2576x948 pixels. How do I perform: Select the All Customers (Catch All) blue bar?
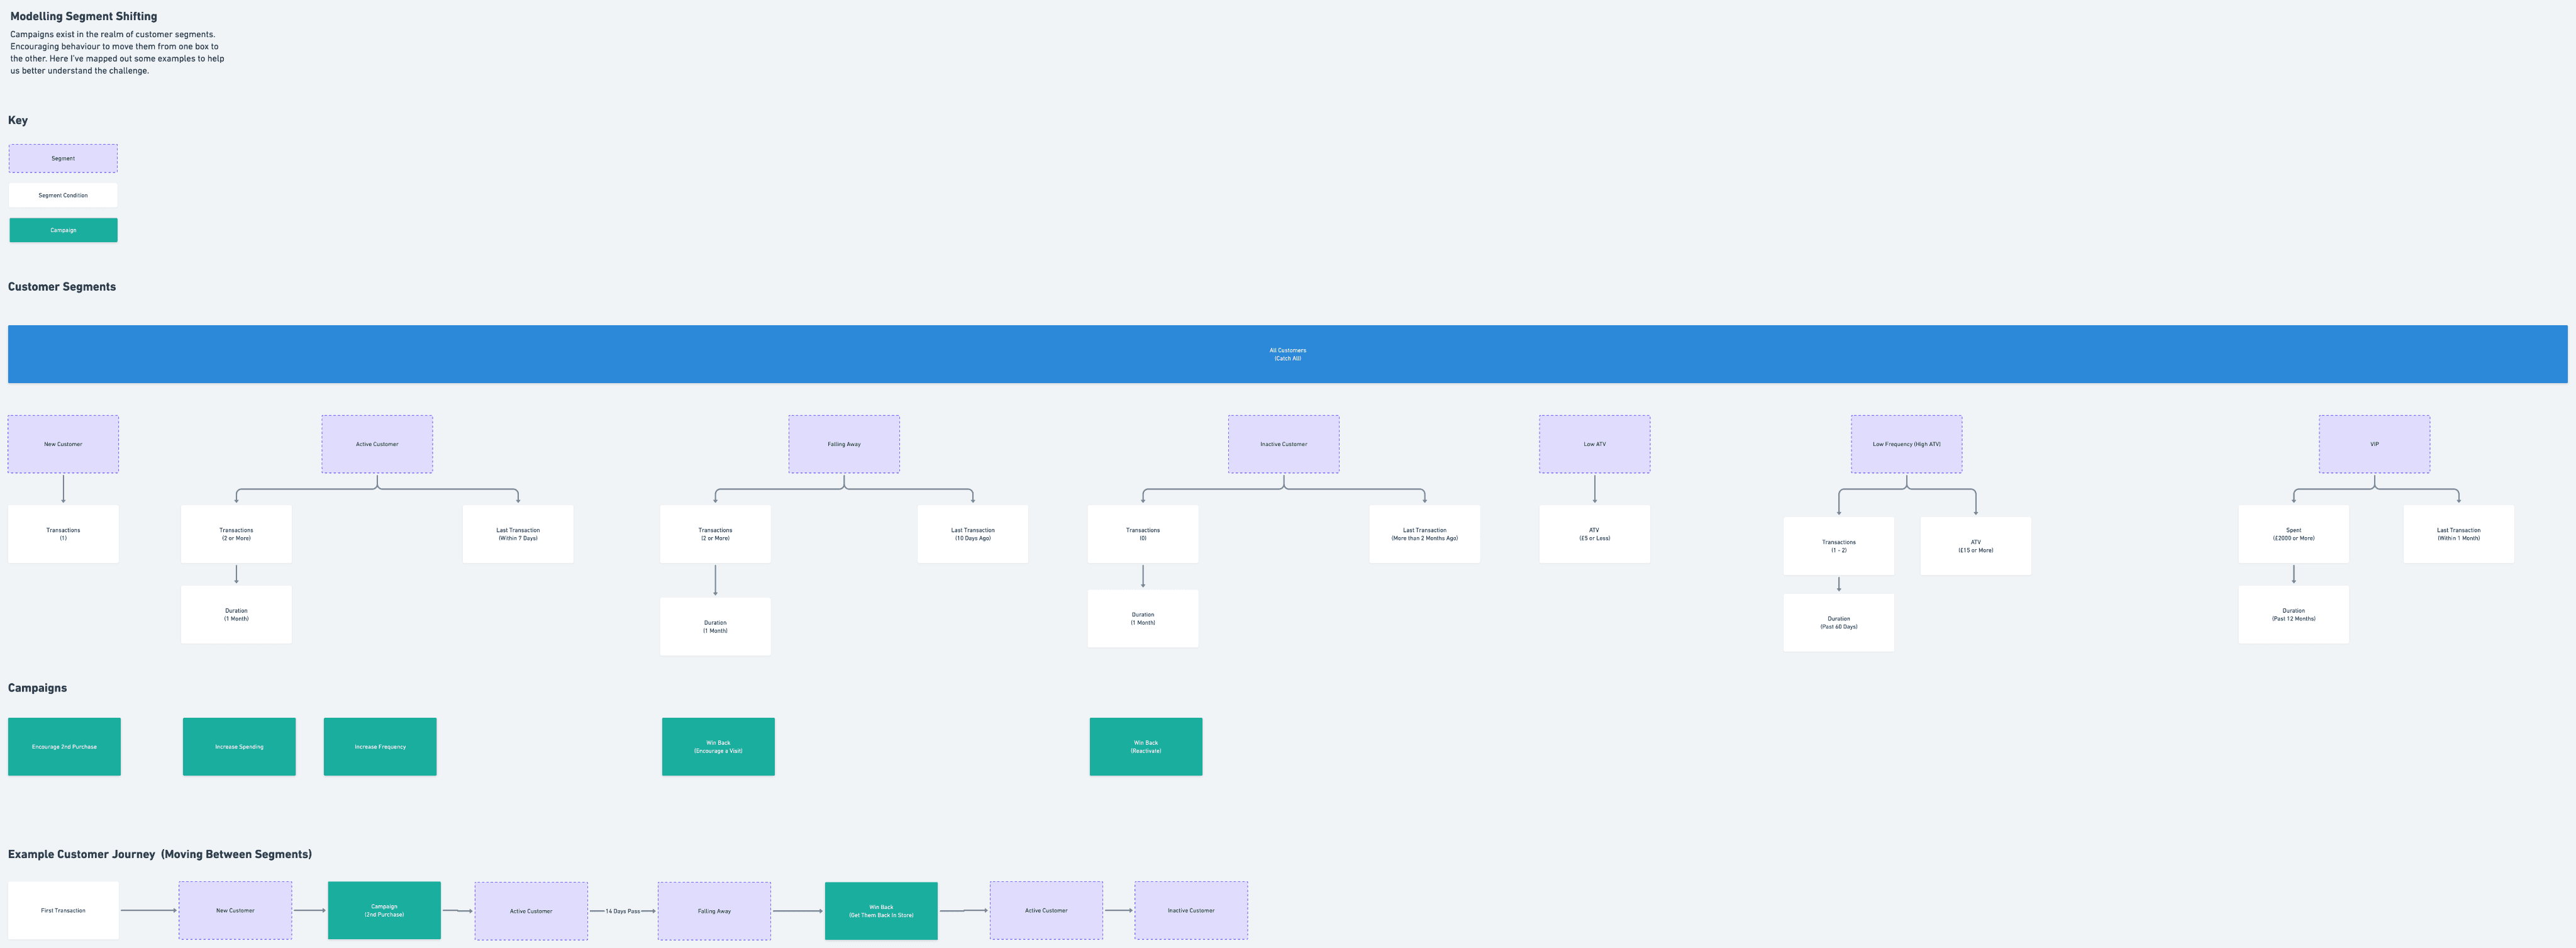tap(1287, 354)
